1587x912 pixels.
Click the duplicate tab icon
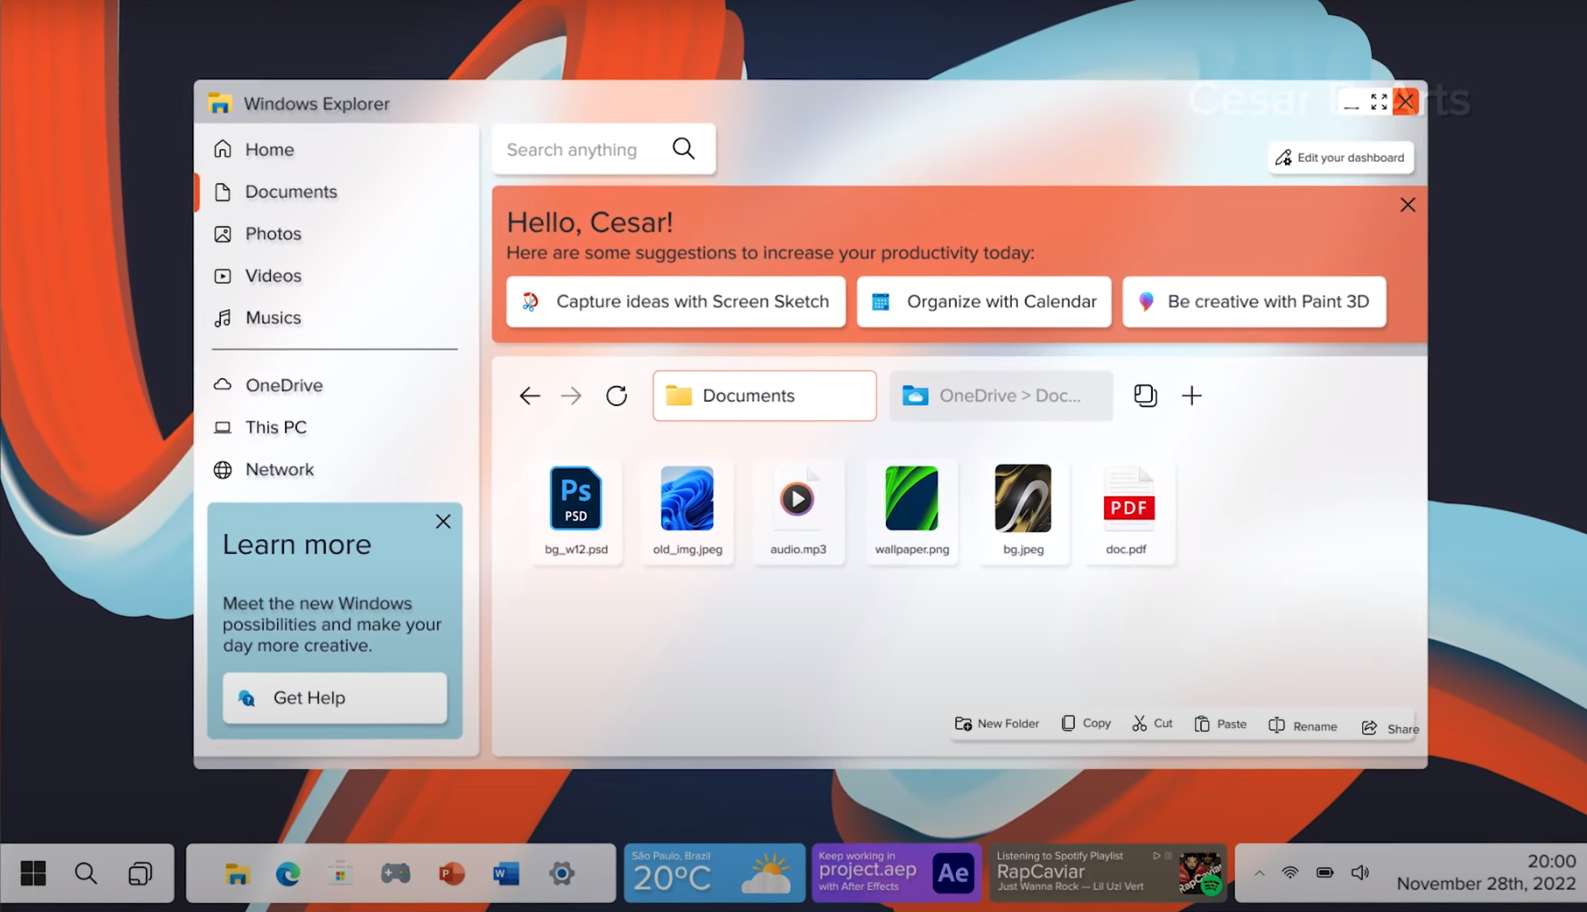(1145, 396)
